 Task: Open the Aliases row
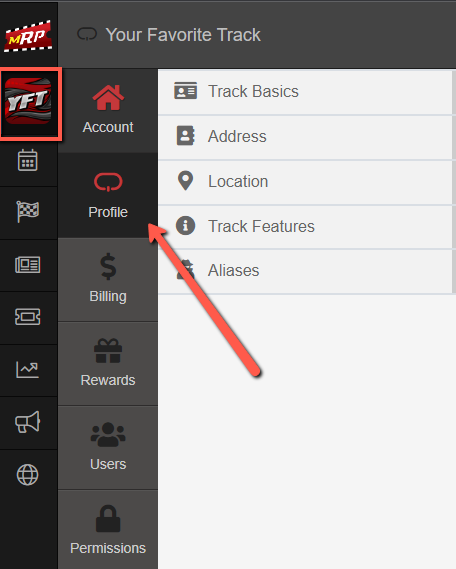(x=305, y=271)
